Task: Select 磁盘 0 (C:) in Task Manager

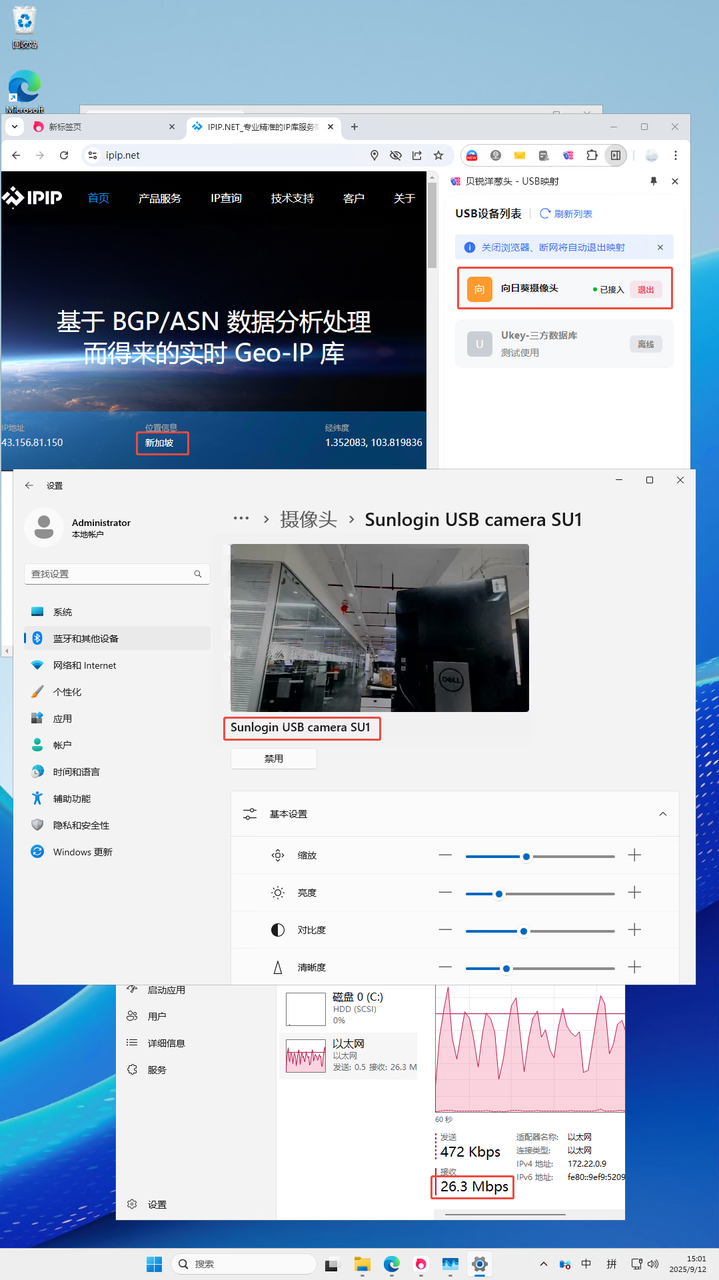Action: point(350,1009)
